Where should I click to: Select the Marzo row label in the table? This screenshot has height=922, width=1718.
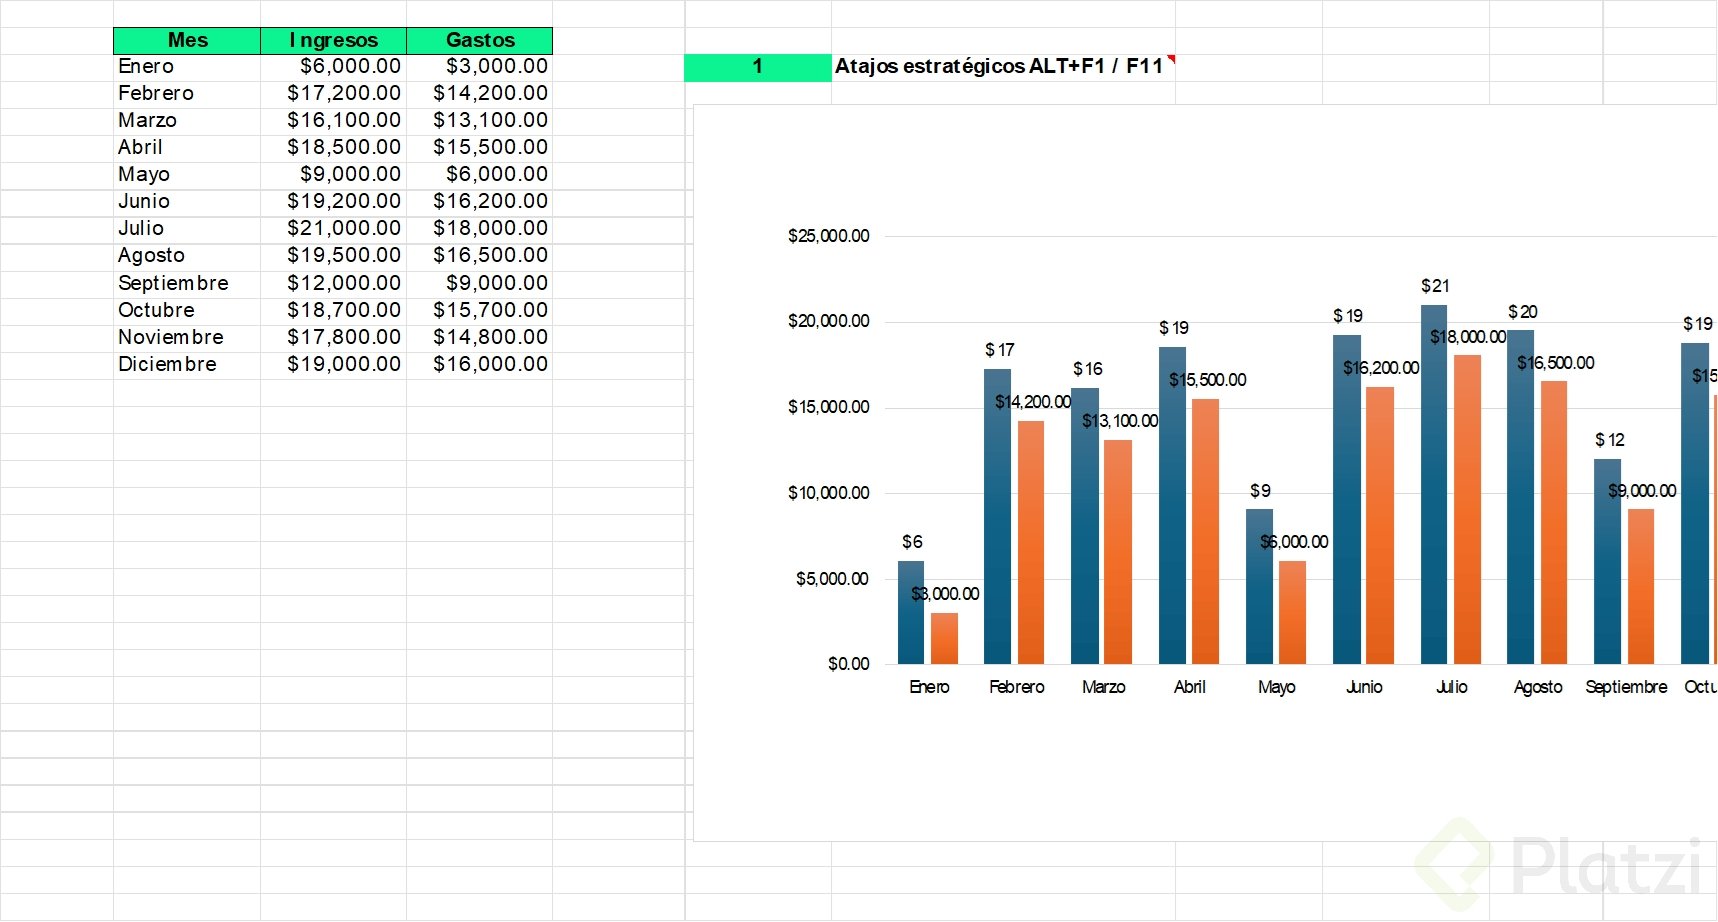point(187,121)
